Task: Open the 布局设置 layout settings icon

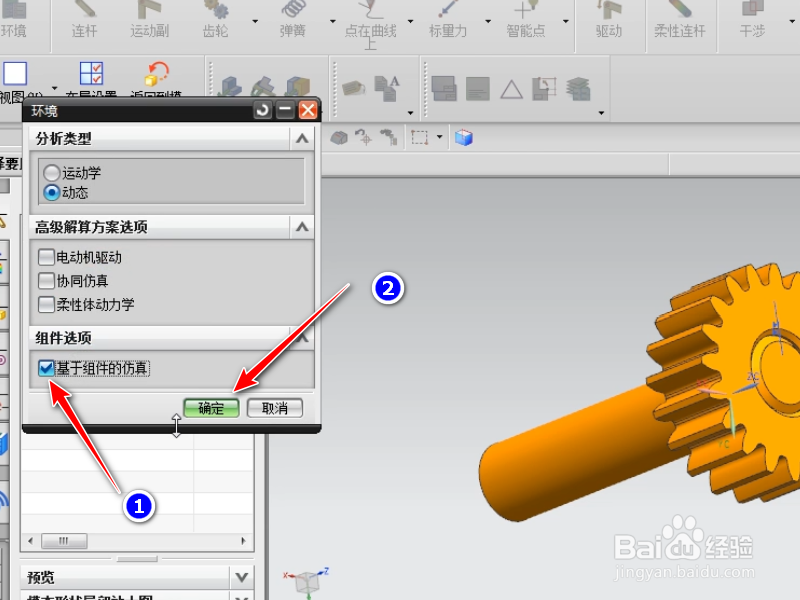Action: click(91, 73)
